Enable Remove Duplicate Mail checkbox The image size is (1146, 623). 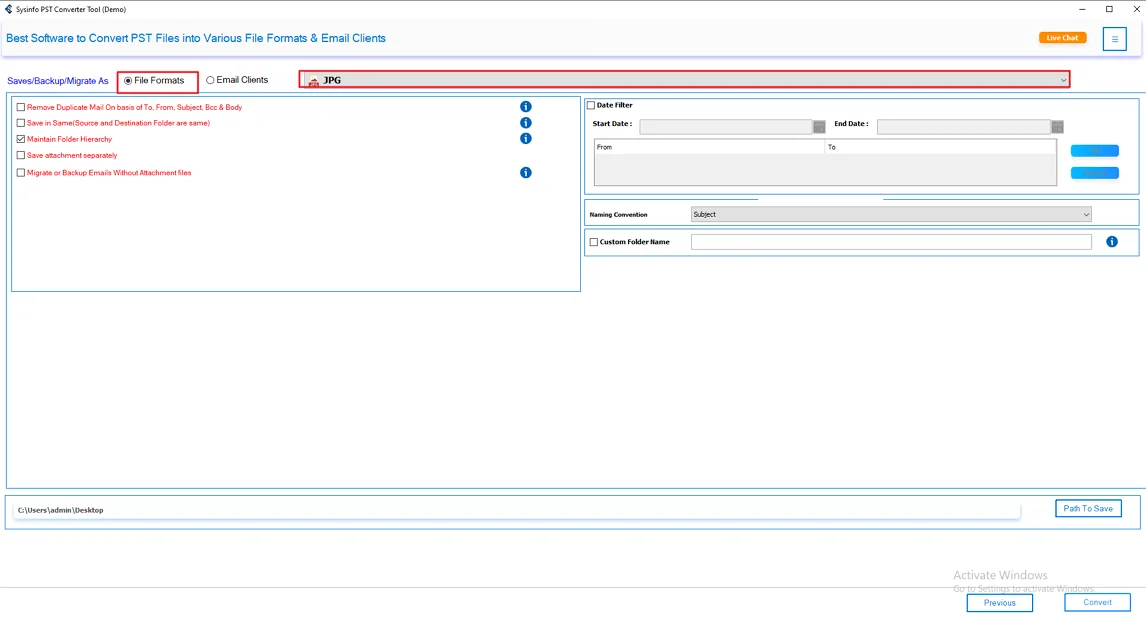[21, 107]
